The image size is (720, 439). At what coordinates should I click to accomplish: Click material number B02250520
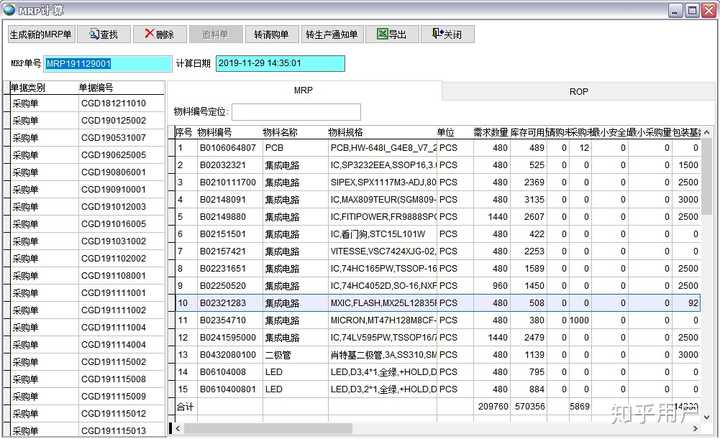[223, 286]
